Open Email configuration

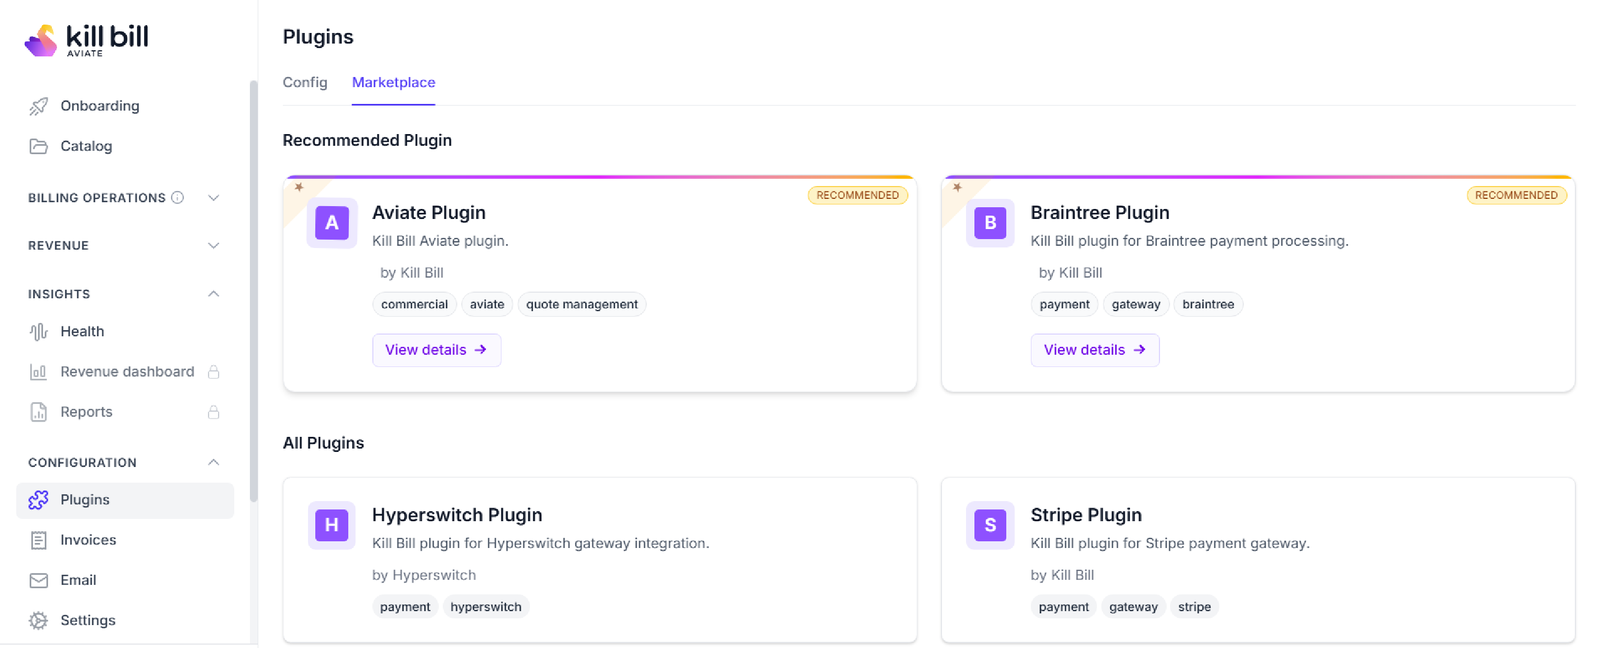(125, 580)
